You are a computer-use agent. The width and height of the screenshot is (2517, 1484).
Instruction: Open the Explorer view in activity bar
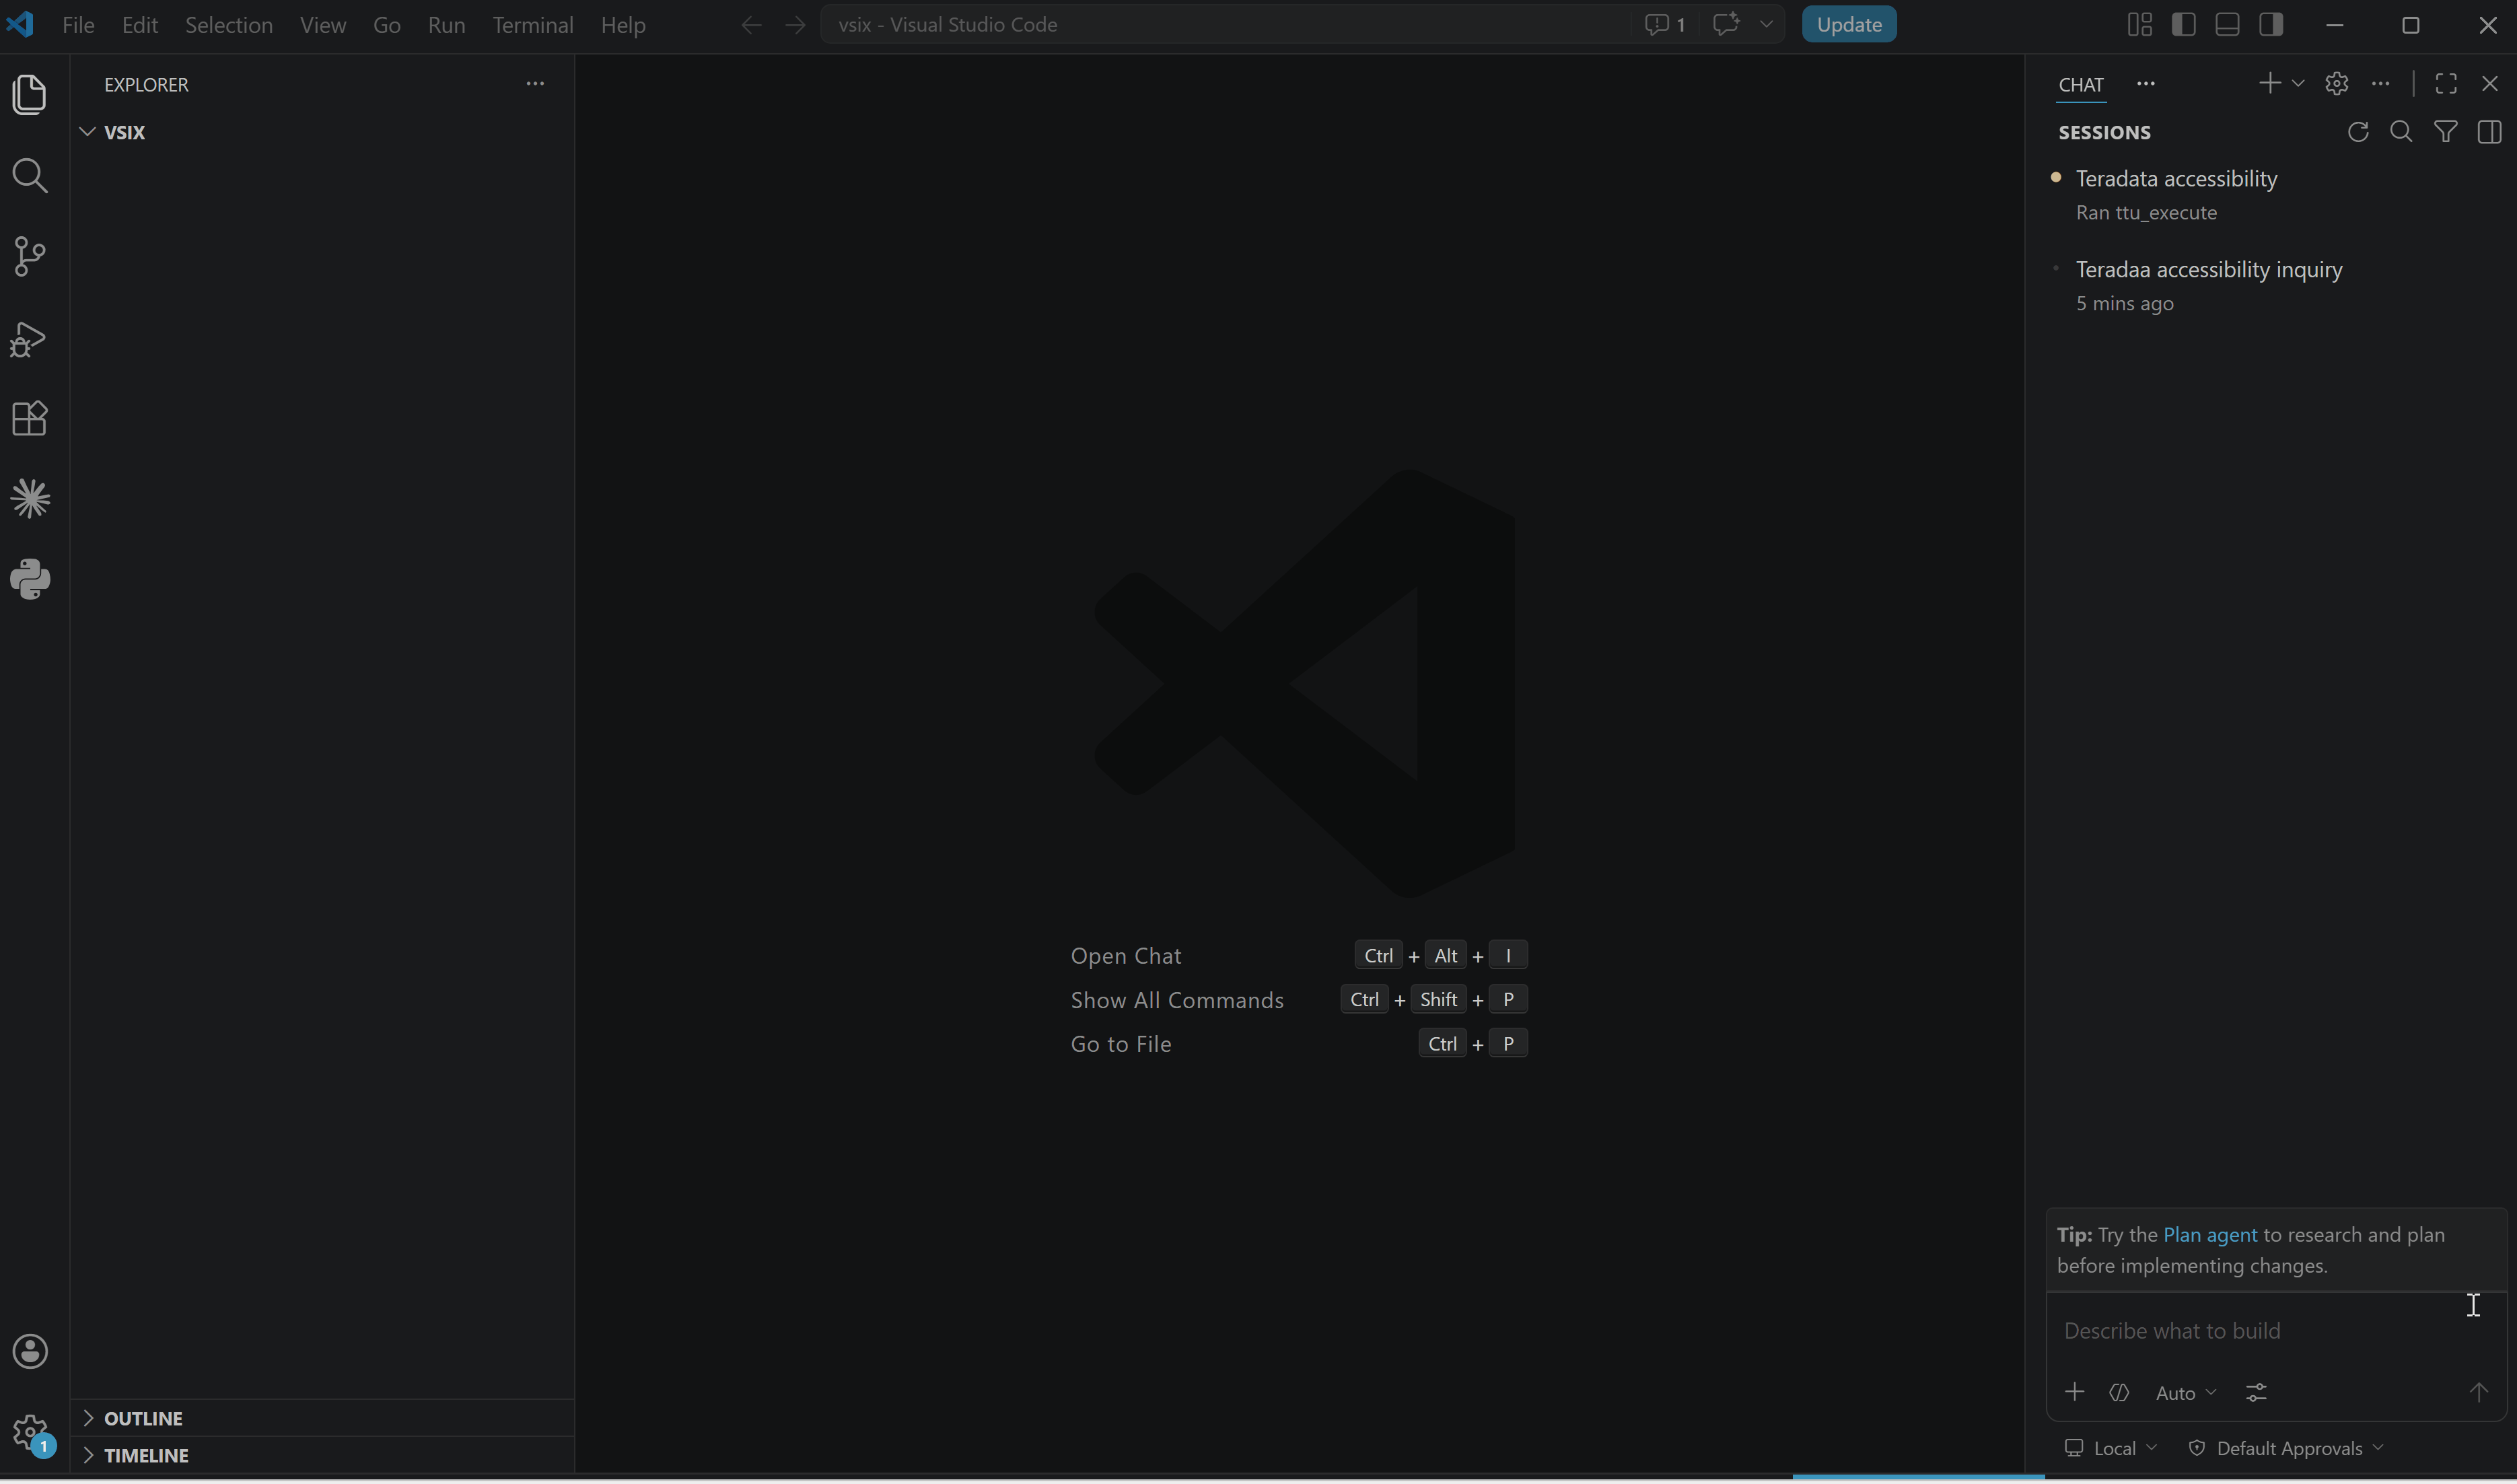click(30, 94)
